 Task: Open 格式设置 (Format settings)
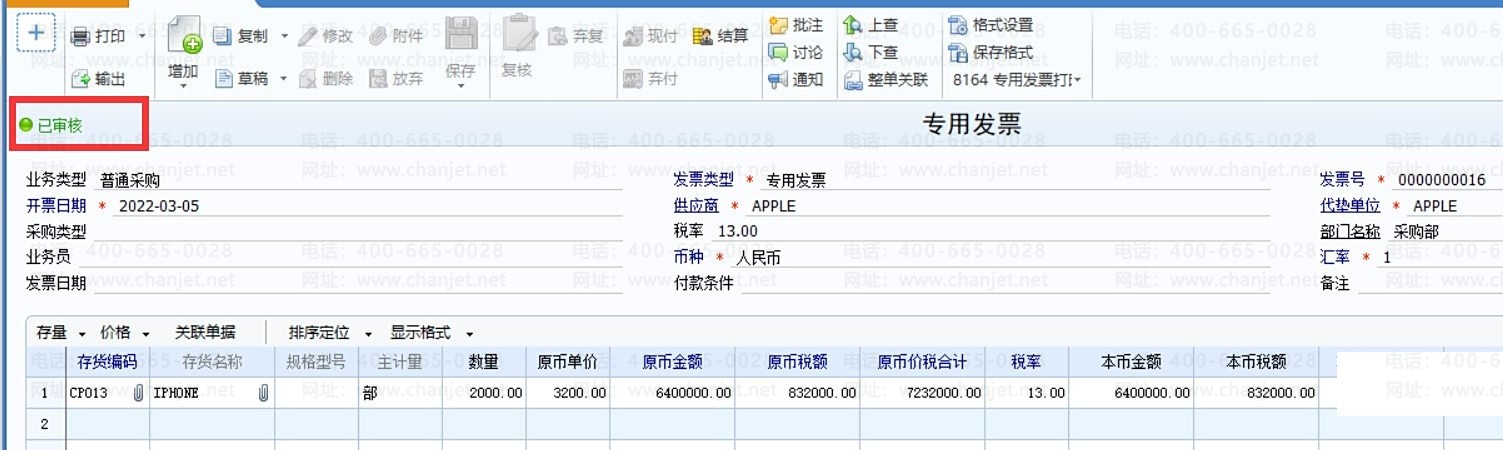[x=958, y=25]
